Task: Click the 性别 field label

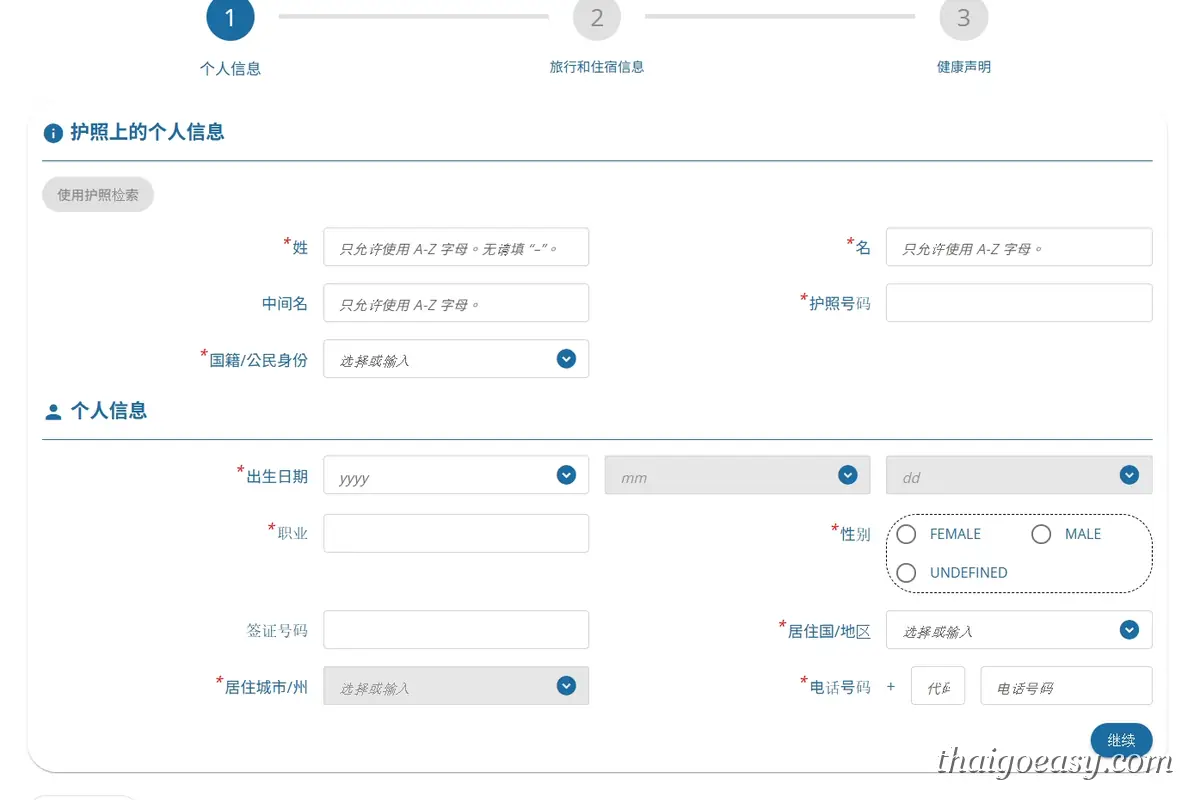Action: (x=855, y=534)
